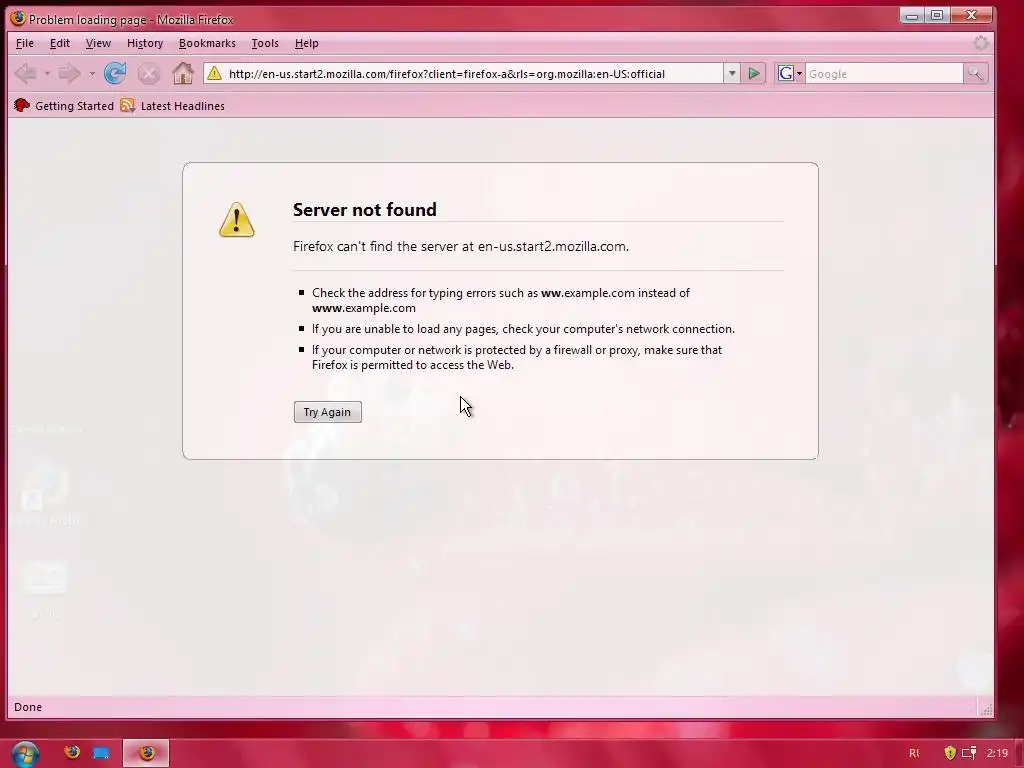The image size is (1024, 768).
Task: Go to the Home page
Action: 183,73
